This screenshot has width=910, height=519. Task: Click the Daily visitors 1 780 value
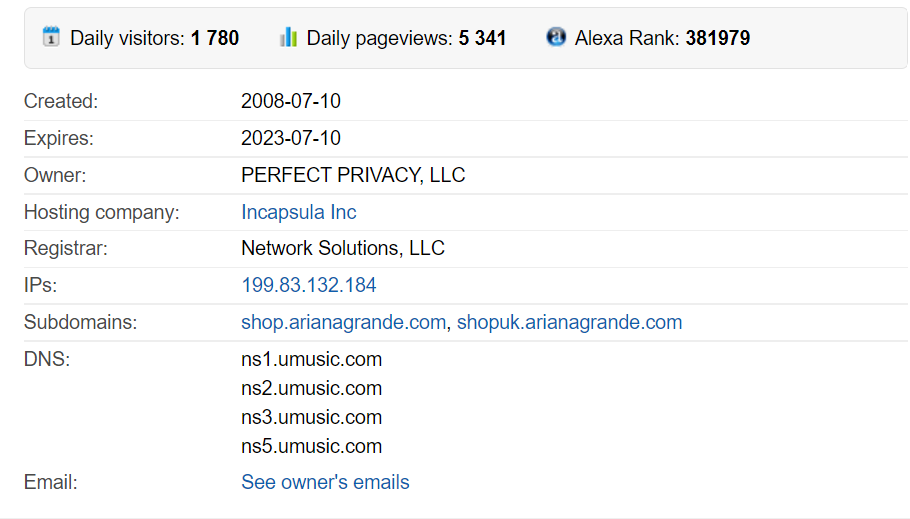coord(215,38)
